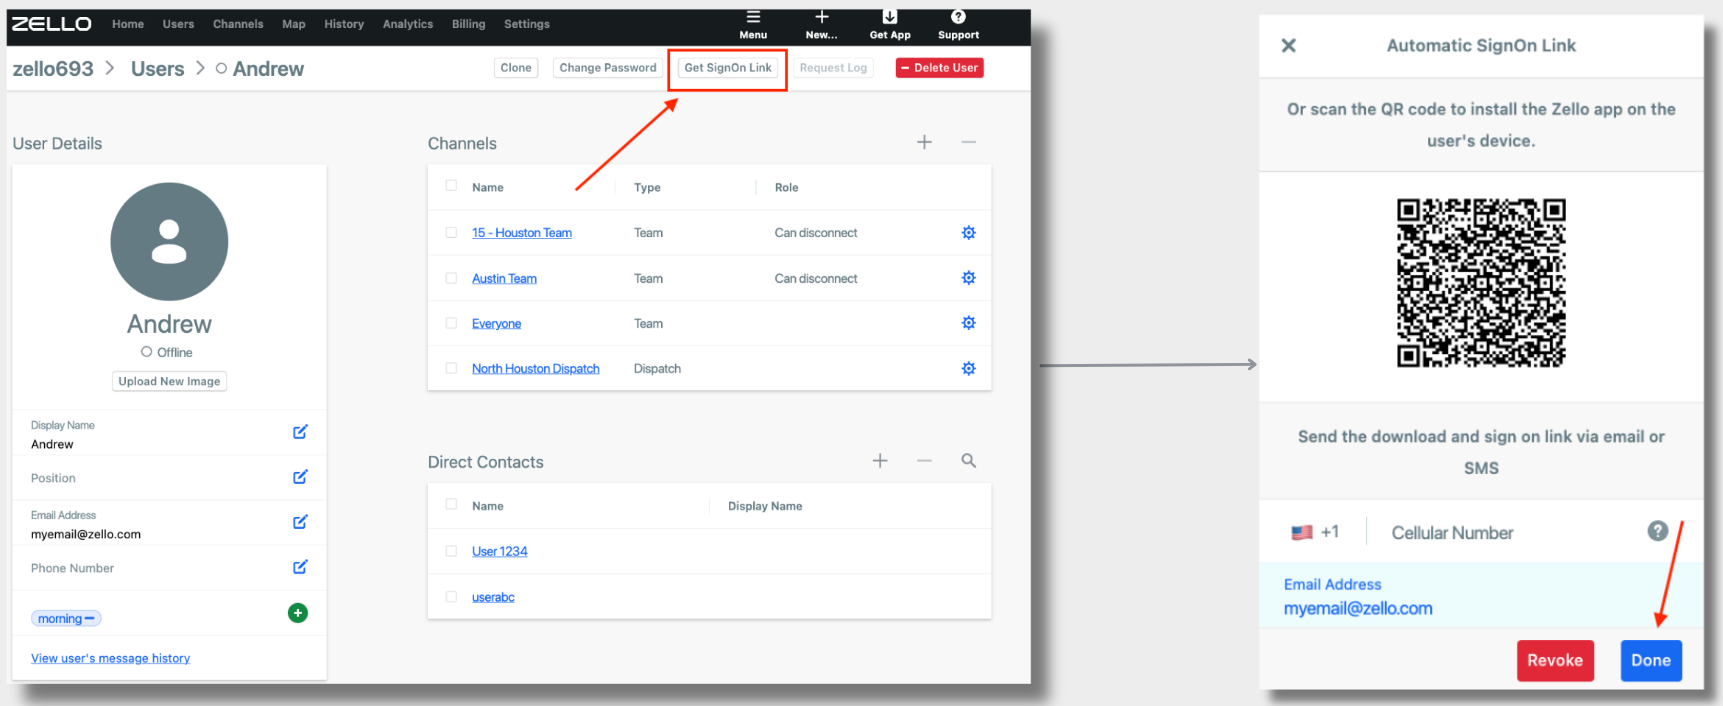The width and height of the screenshot is (1723, 706).
Task: Check the User 1234 checkbox
Action: [451, 551]
